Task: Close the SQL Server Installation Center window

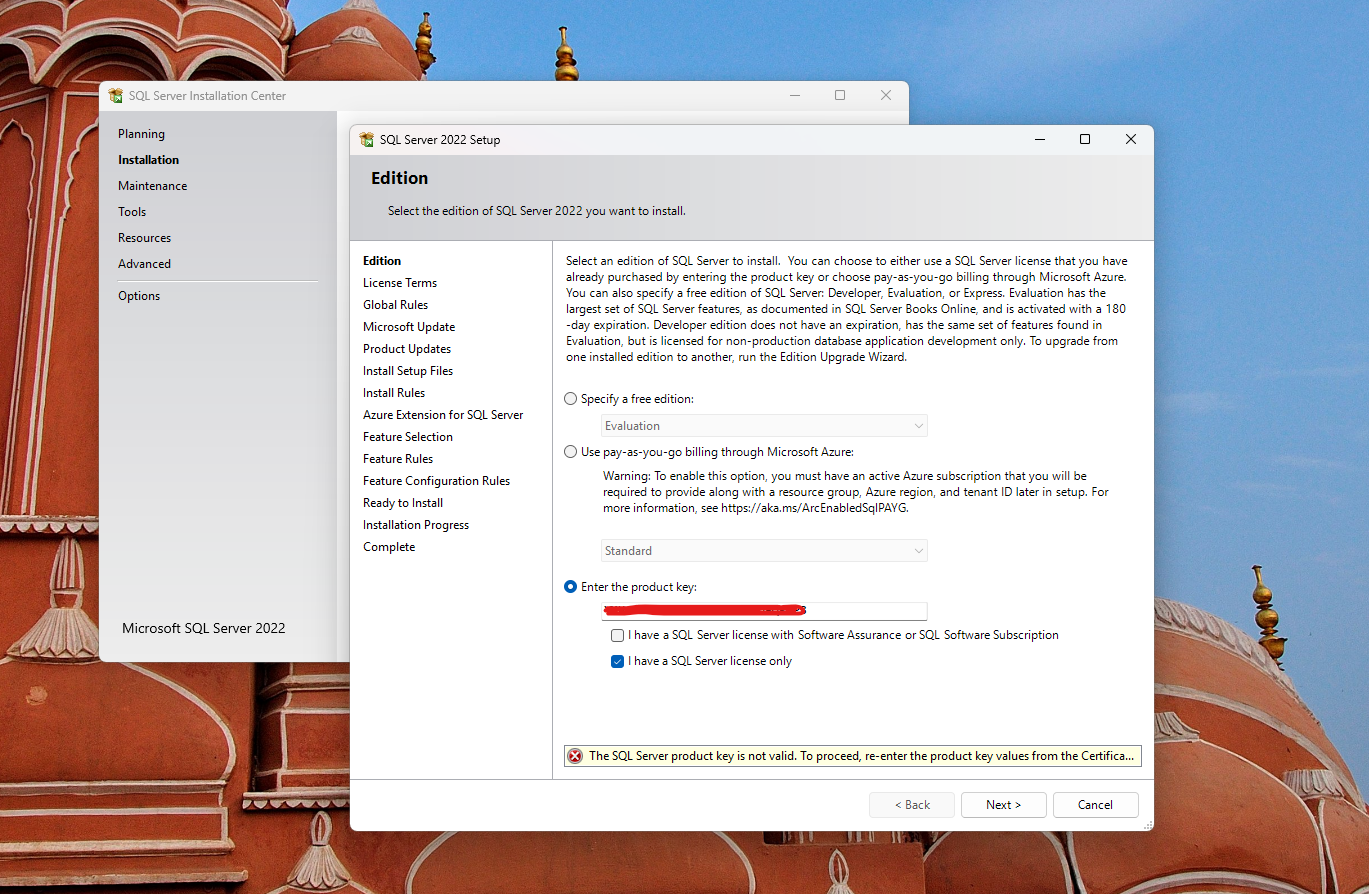Action: coord(886,96)
